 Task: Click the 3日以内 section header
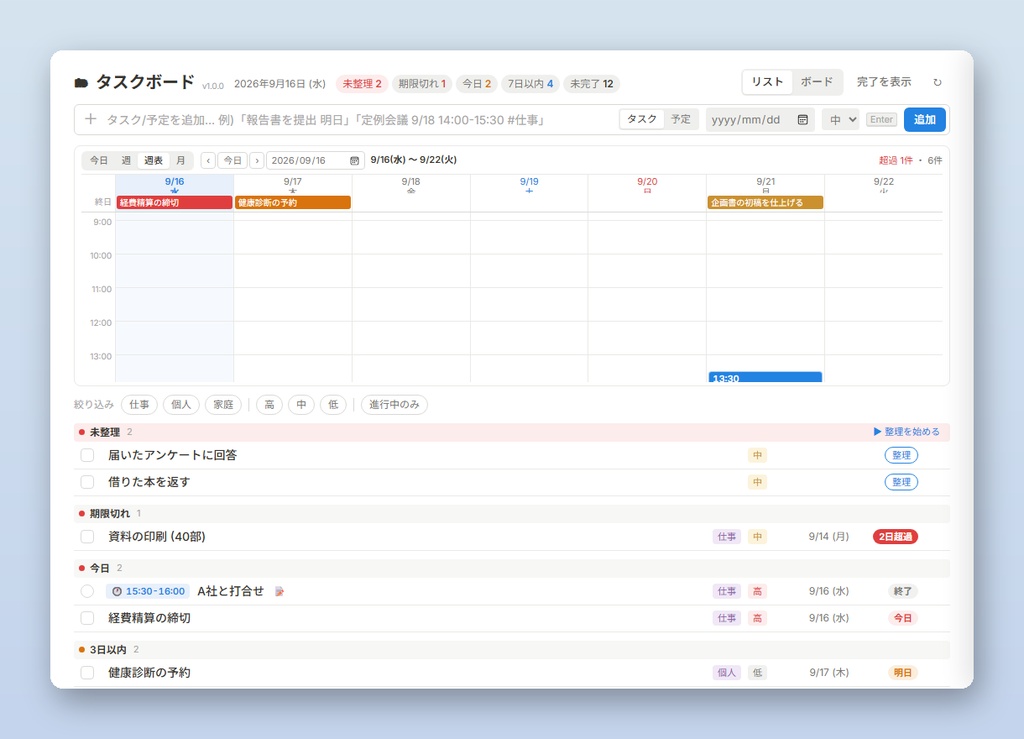(x=512, y=650)
